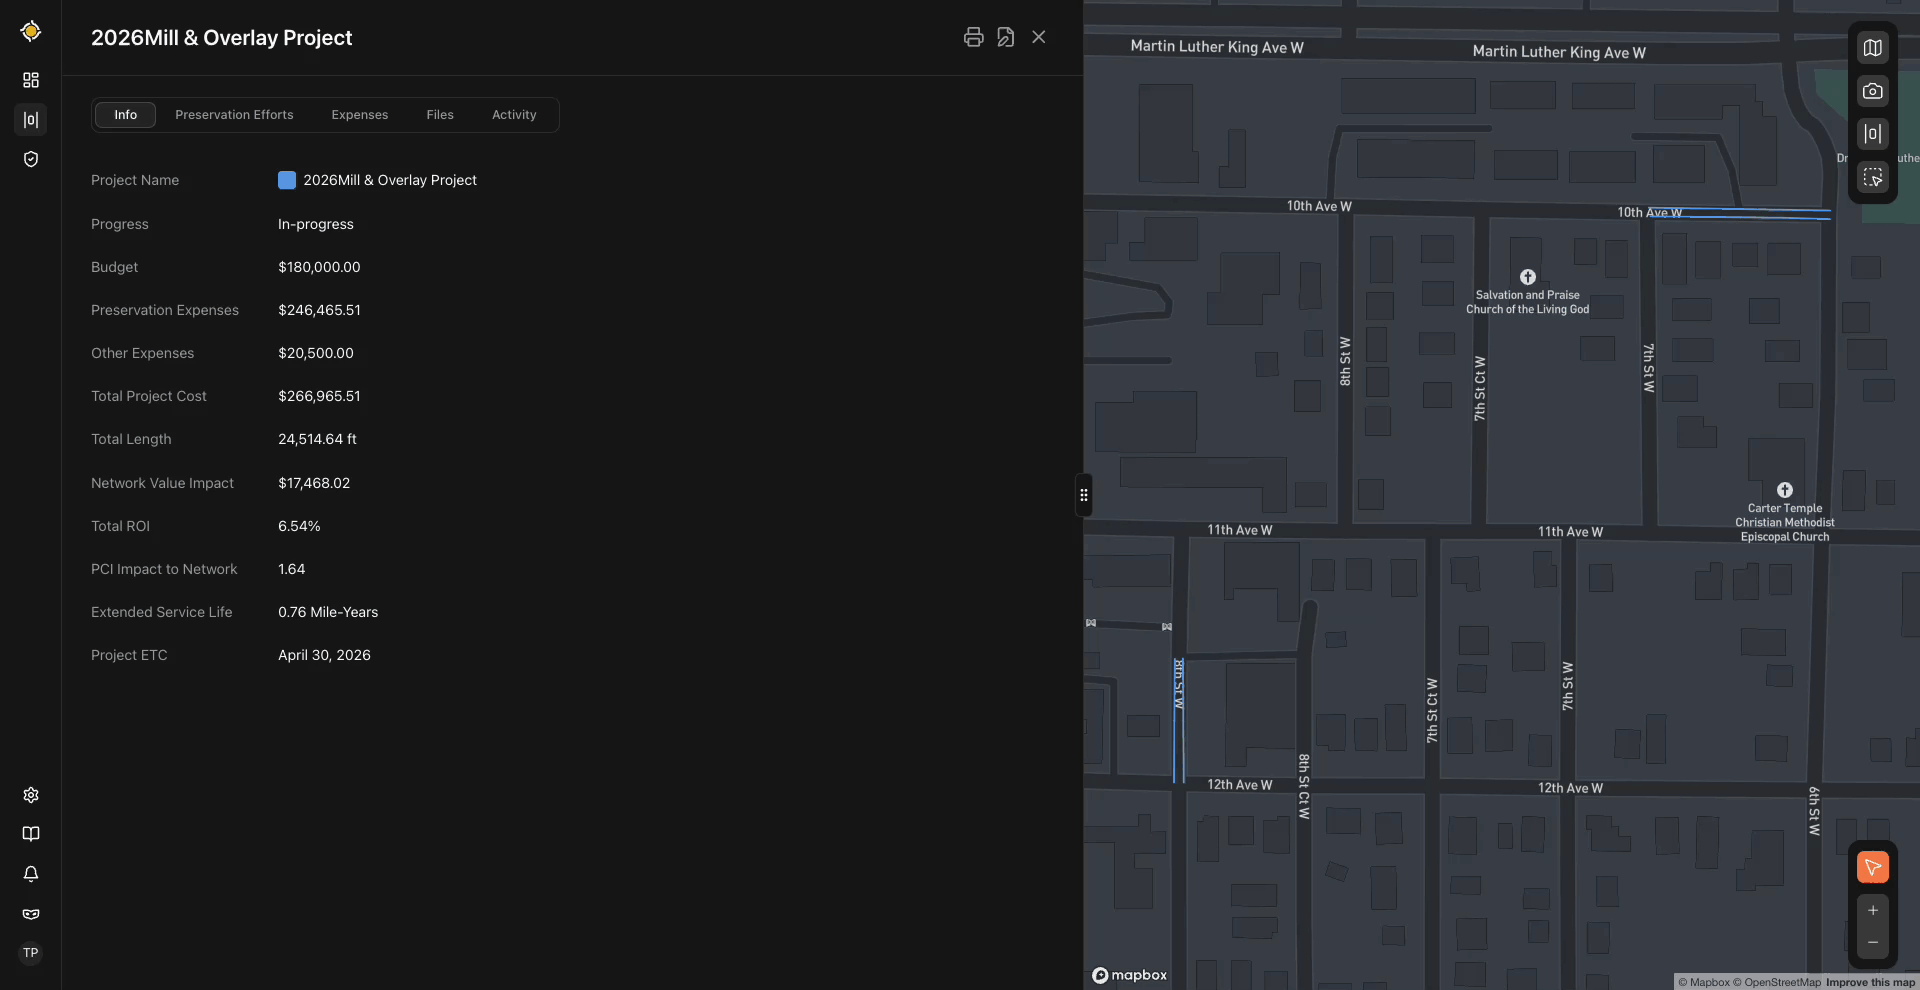Open the Activity dropdown section
The height and width of the screenshot is (990, 1920).
click(513, 114)
